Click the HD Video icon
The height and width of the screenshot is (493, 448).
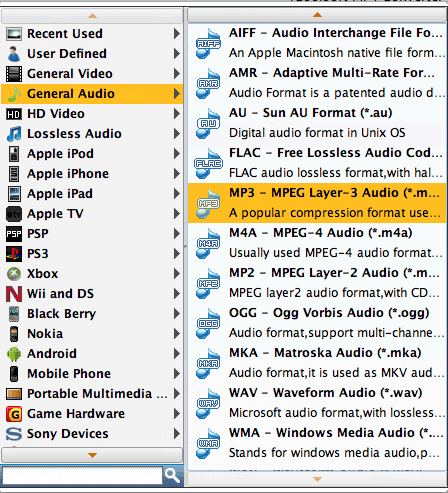coord(14,114)
